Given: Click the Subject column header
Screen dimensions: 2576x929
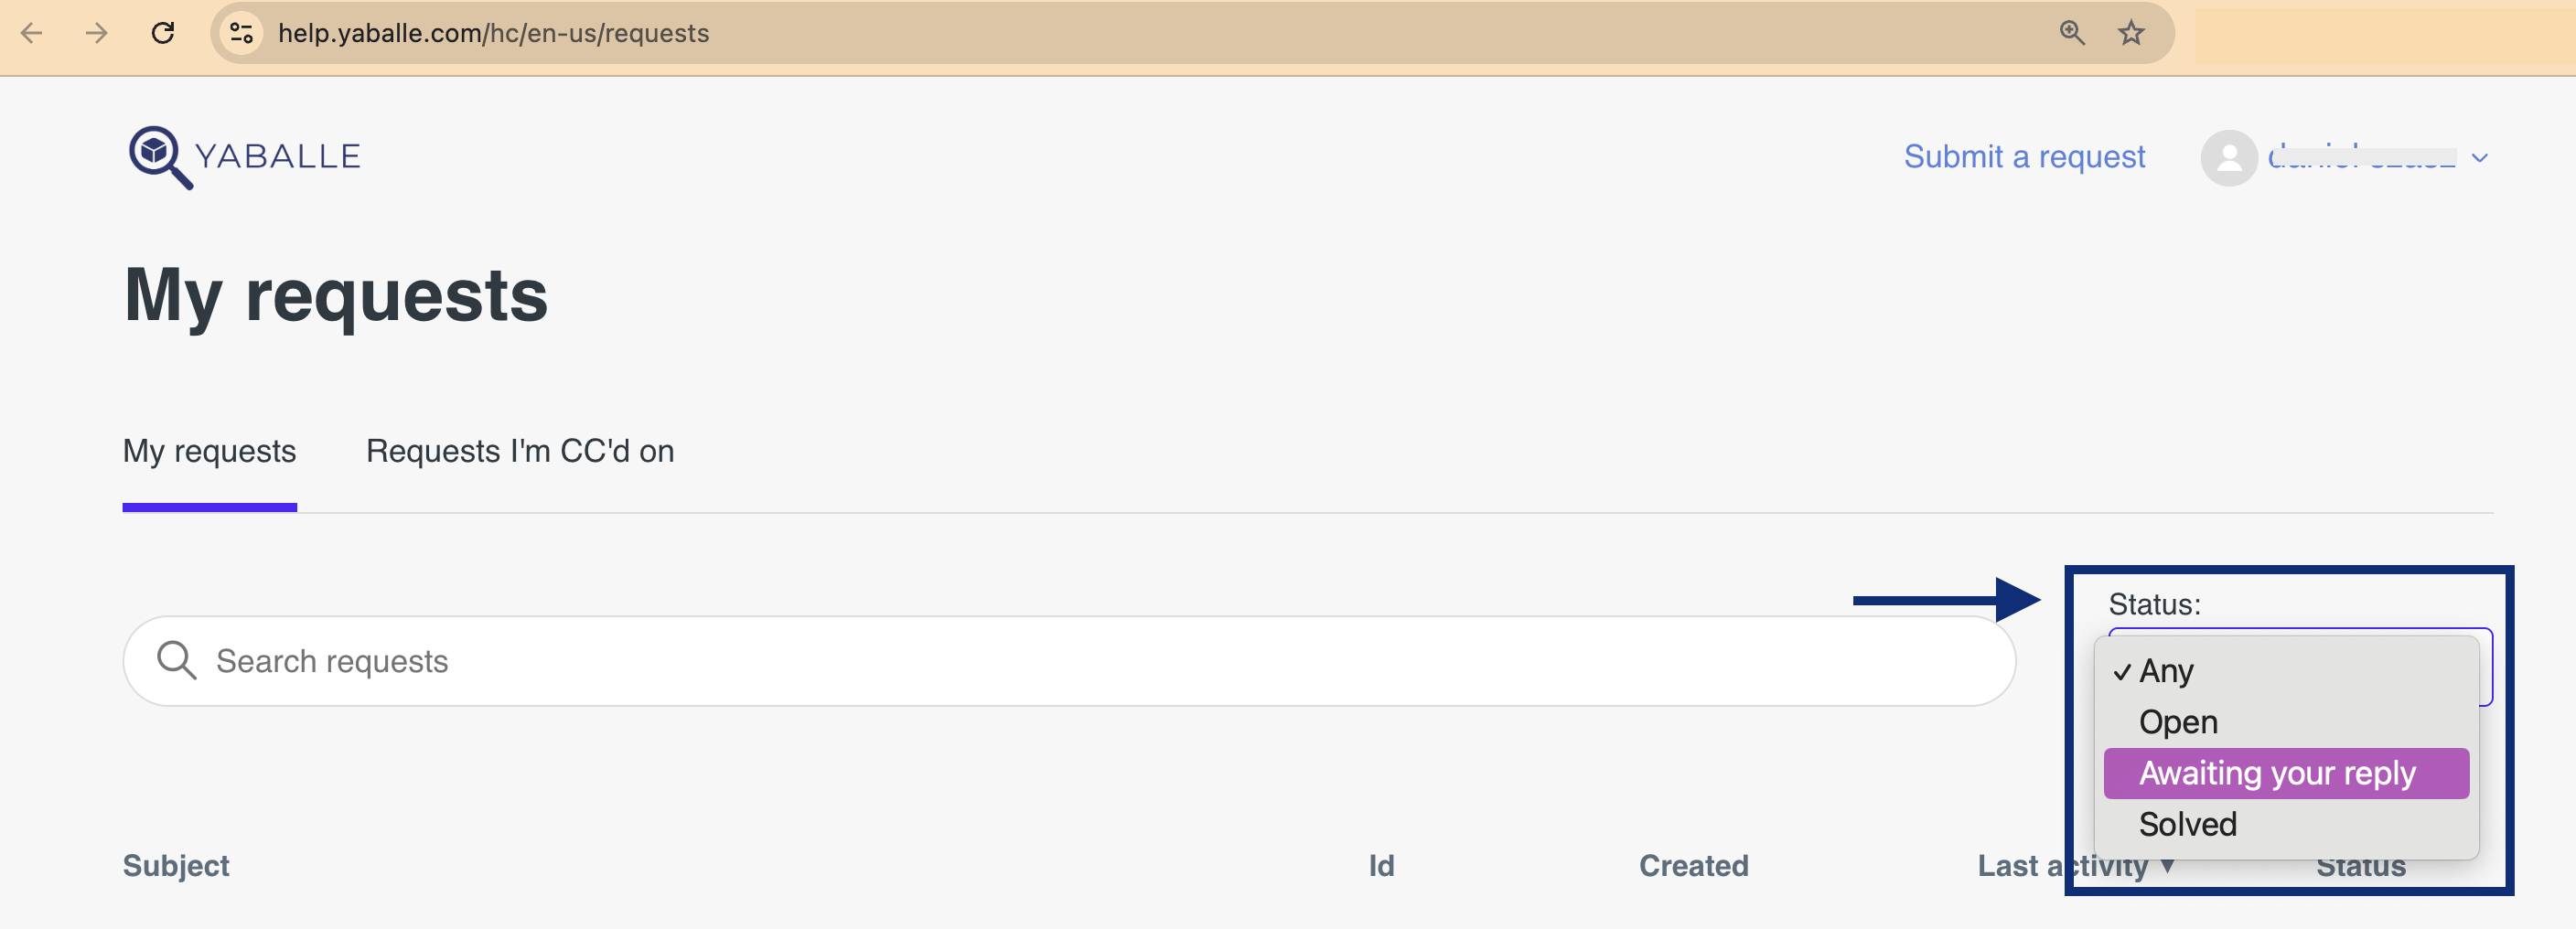Looking at the screenshot, I should point(176,866).
